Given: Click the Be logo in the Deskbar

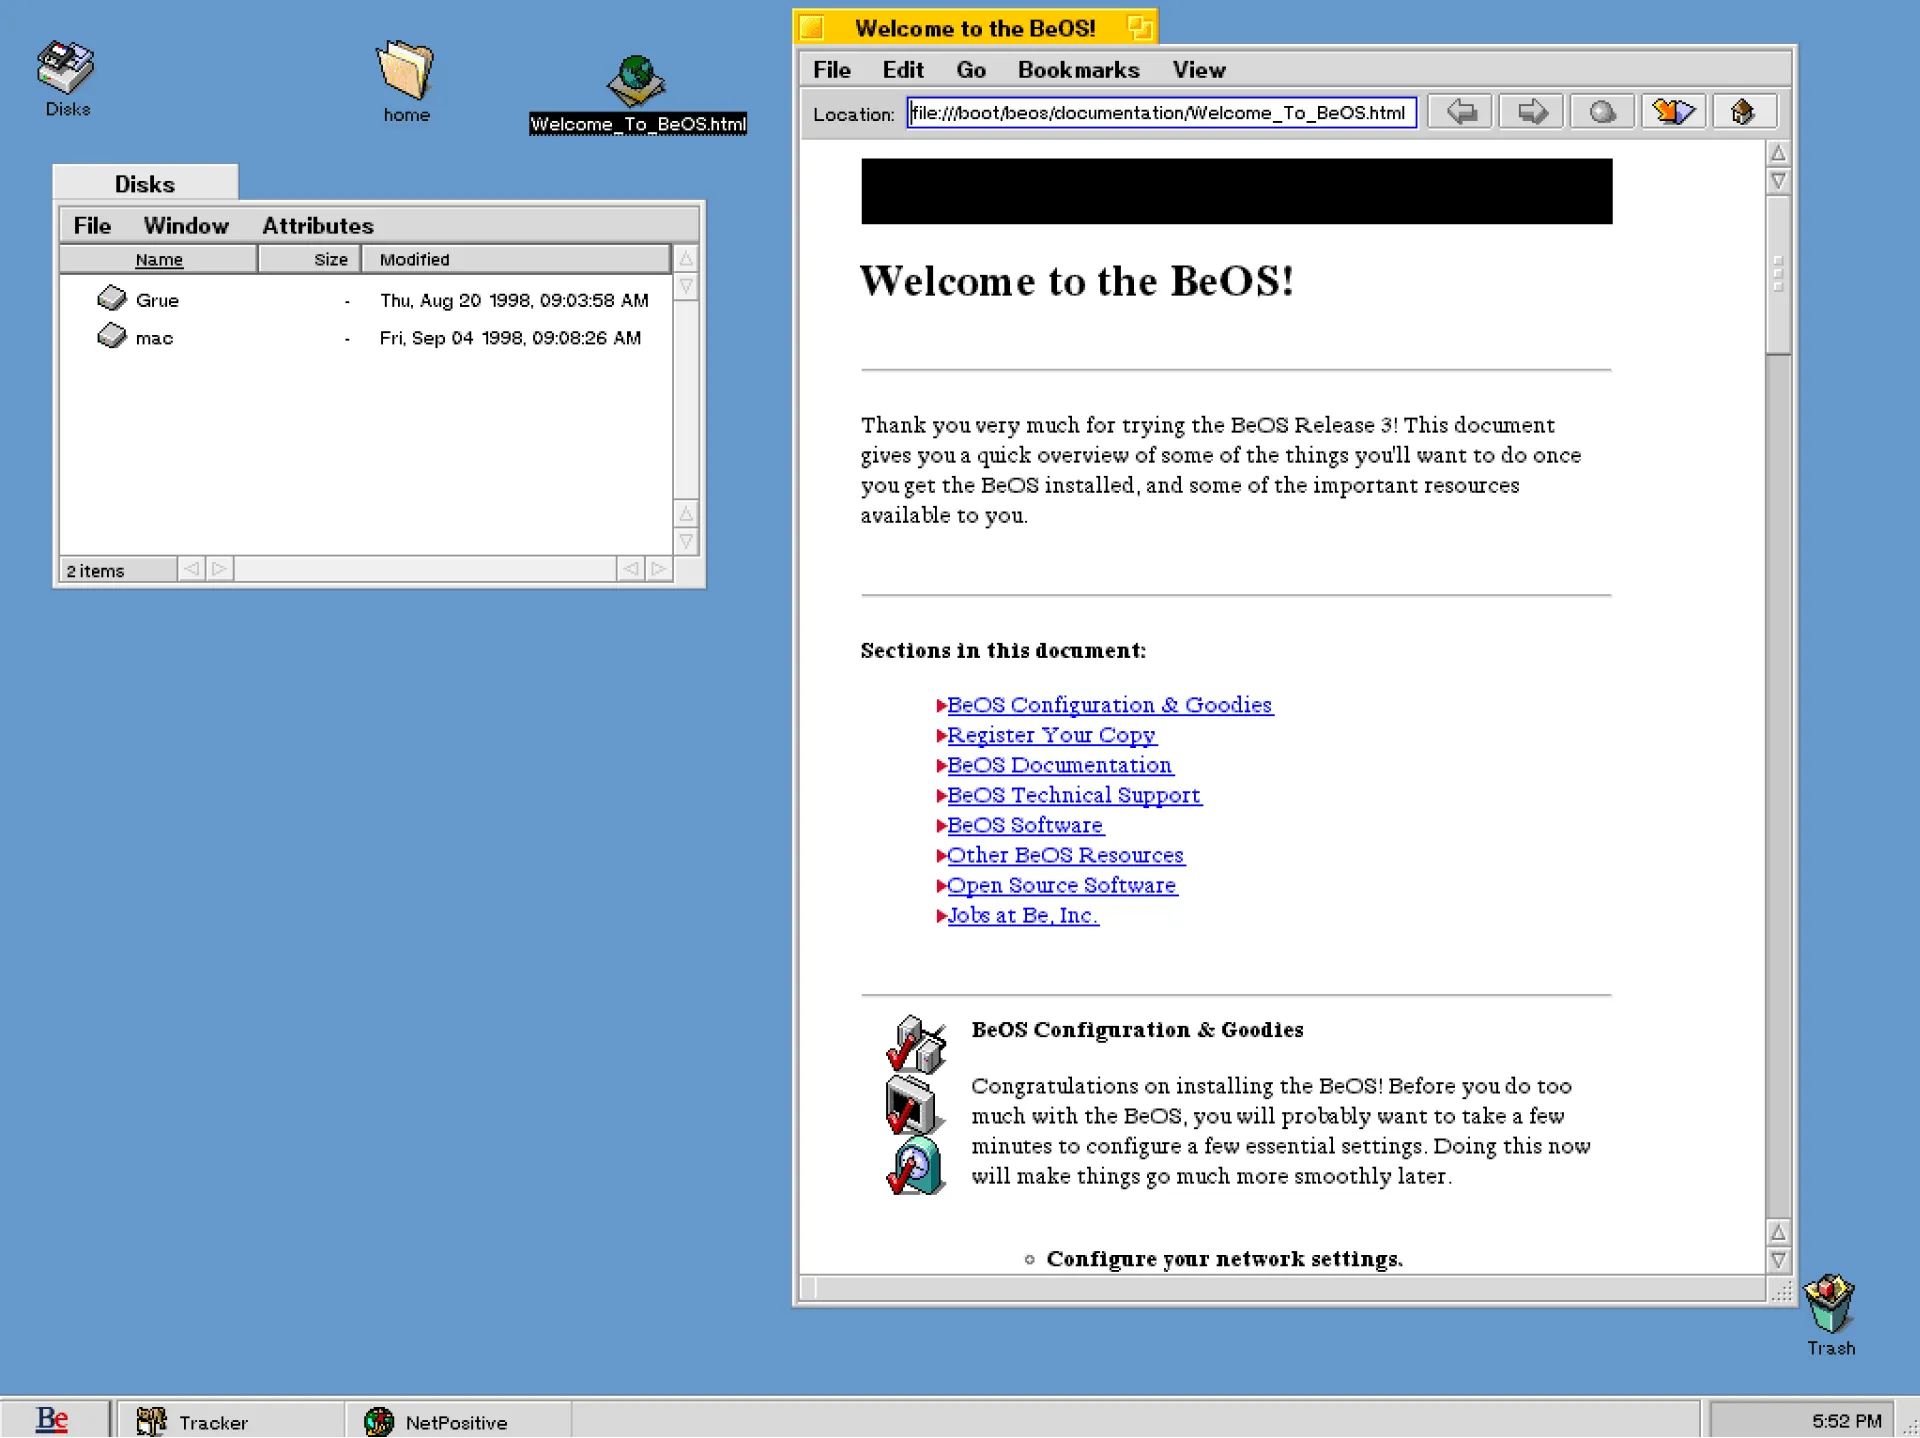Looking at the screenshot, I should (50, 1419).
